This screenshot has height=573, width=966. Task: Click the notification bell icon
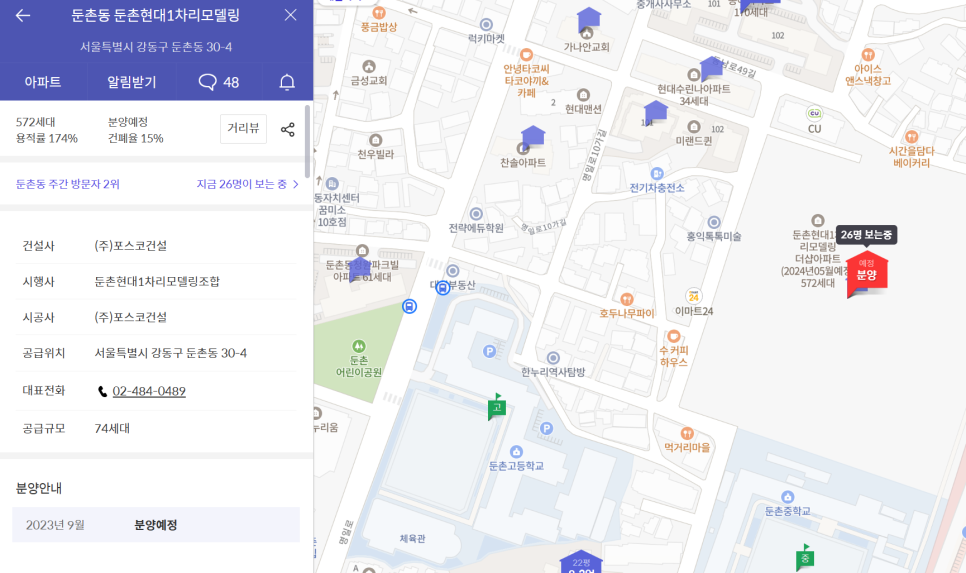(x=287, y=82)
